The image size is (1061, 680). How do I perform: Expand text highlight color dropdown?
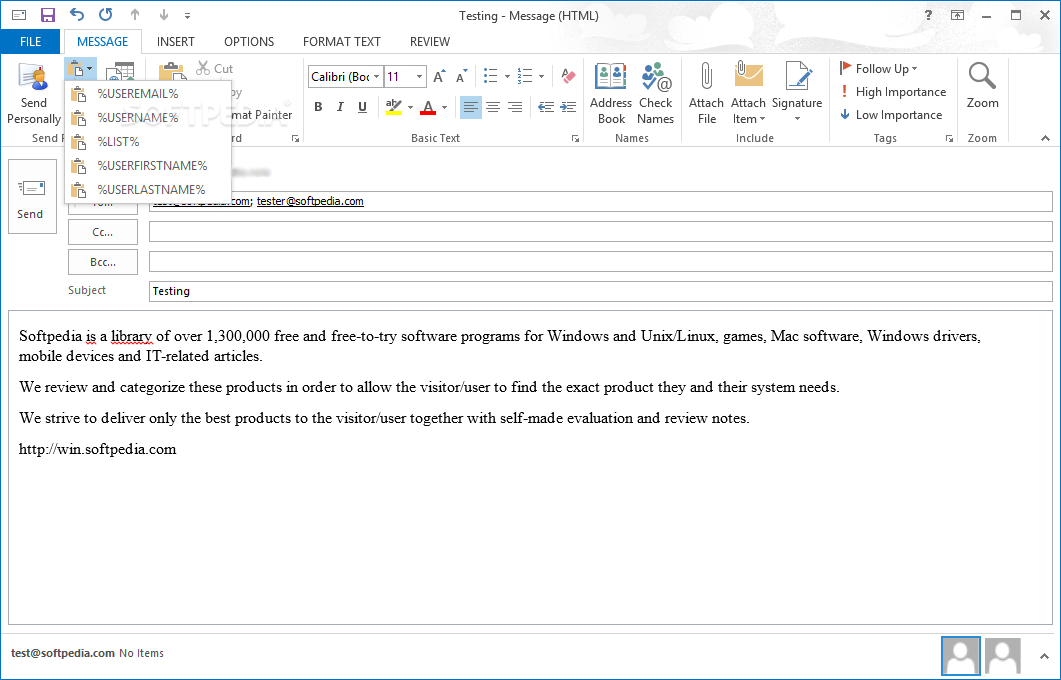point(410,107)
